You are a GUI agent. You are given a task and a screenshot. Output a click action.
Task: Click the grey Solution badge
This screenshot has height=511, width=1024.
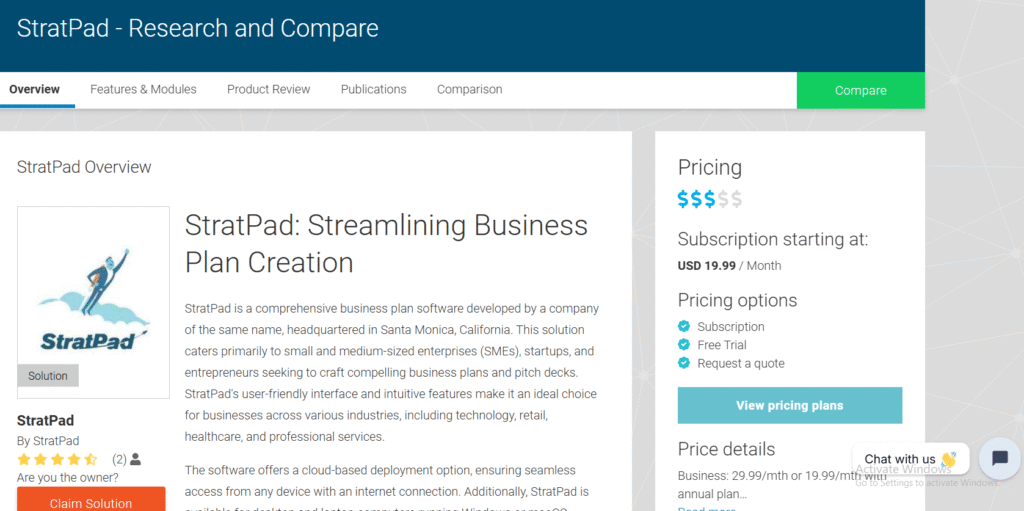tap(48, 376)
